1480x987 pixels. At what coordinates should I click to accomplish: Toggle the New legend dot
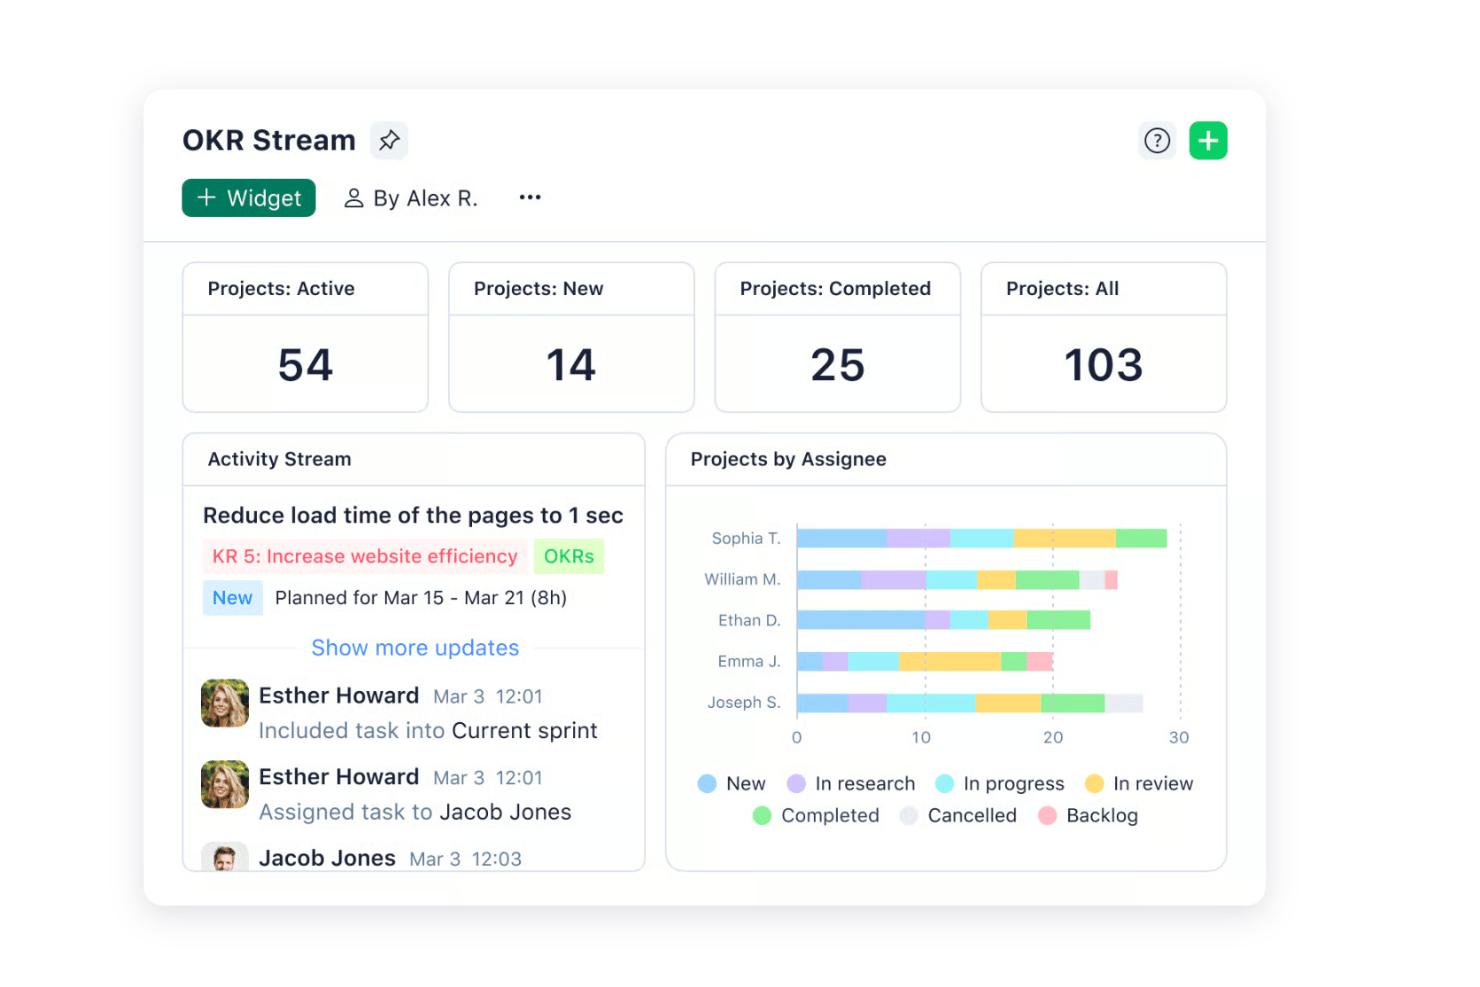tap(707, 784)
